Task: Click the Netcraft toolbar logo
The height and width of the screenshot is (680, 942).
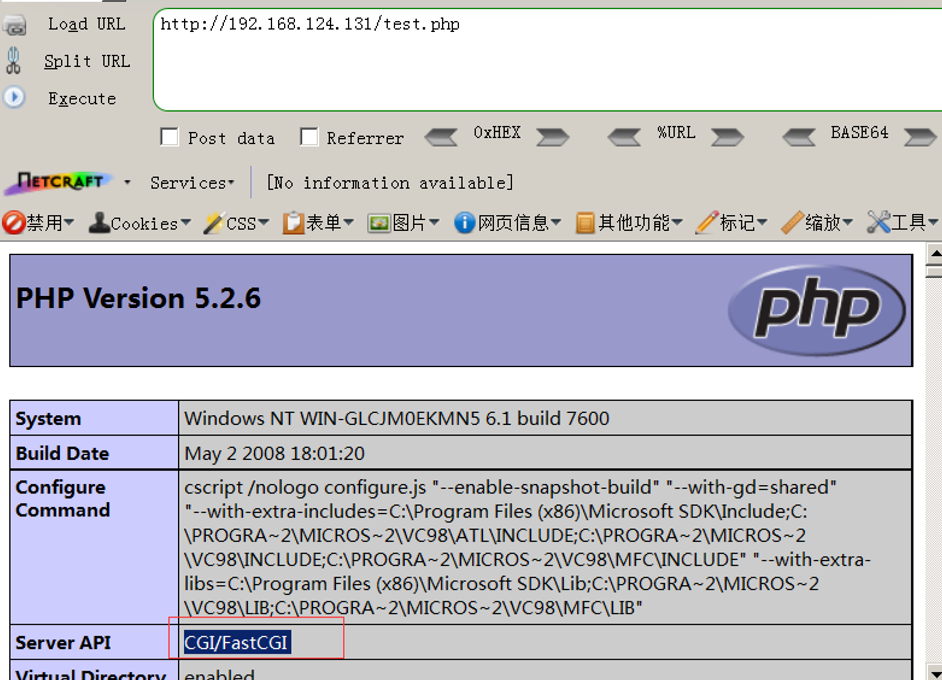Action: [x=58, y=182]
